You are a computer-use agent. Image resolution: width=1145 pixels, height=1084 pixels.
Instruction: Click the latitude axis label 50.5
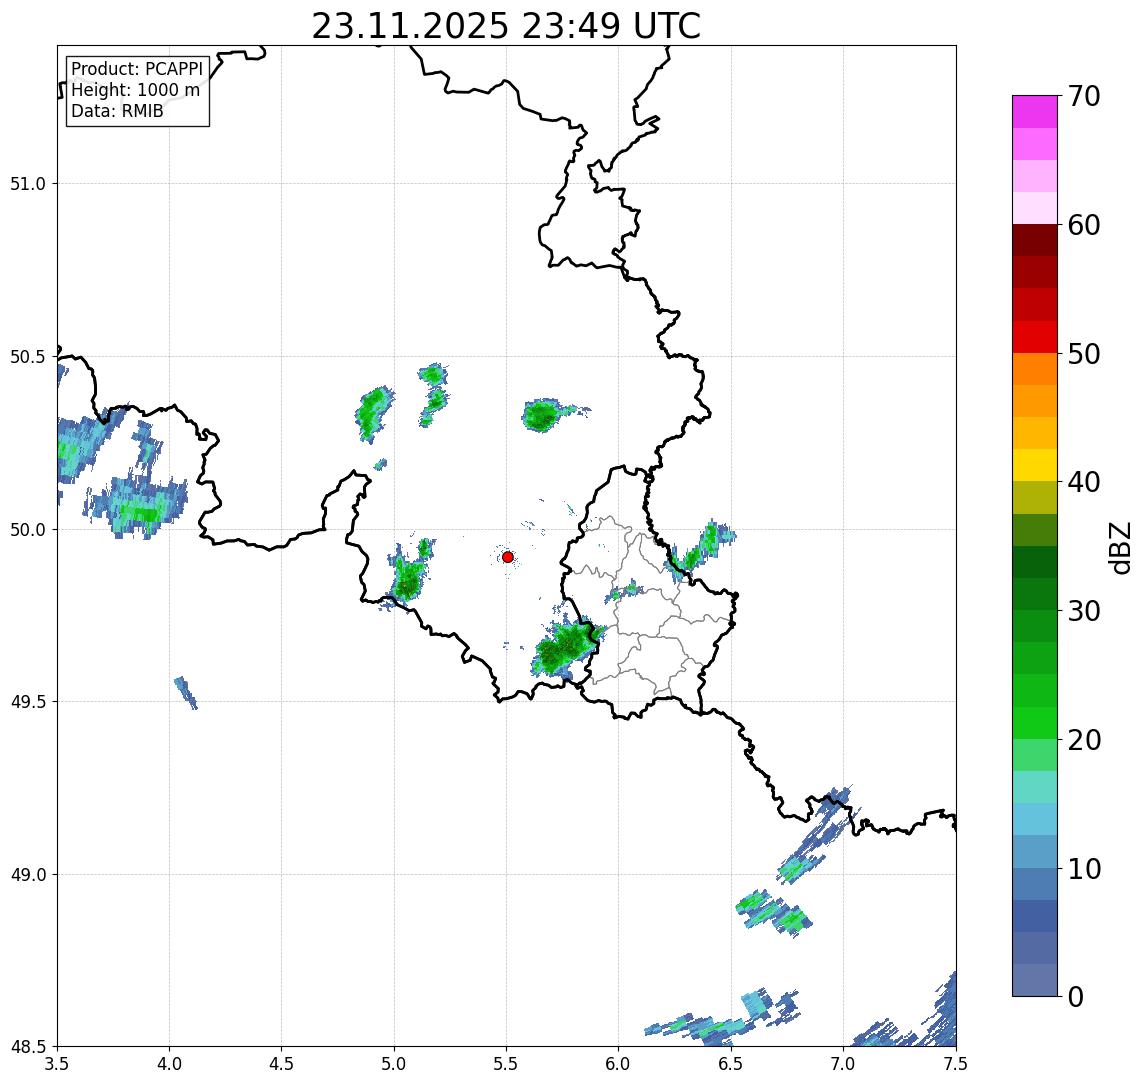click(28, 357)
